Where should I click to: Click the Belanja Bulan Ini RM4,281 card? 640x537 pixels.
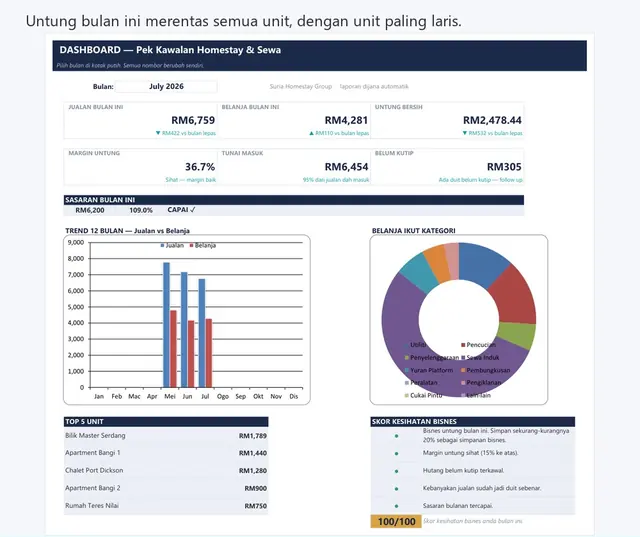[294, 121]
